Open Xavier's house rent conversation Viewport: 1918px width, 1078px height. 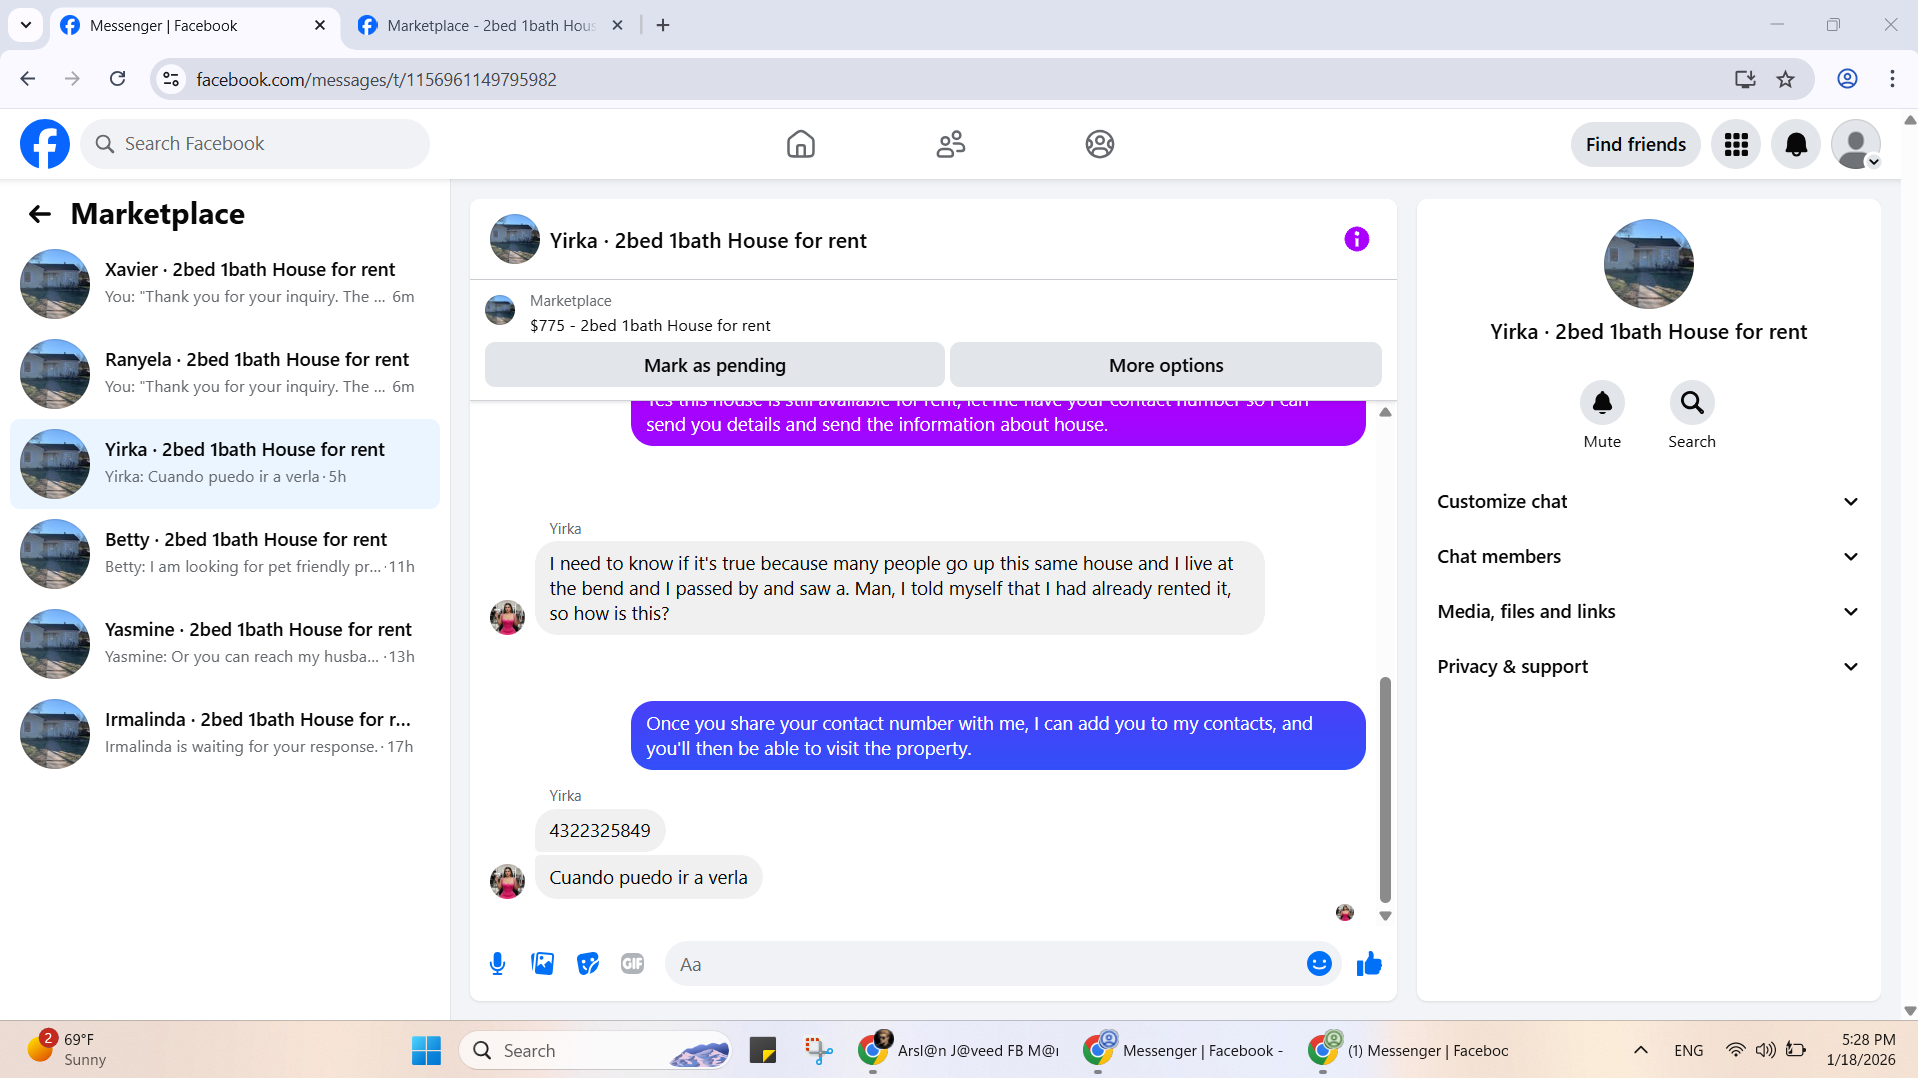[225, 284]
